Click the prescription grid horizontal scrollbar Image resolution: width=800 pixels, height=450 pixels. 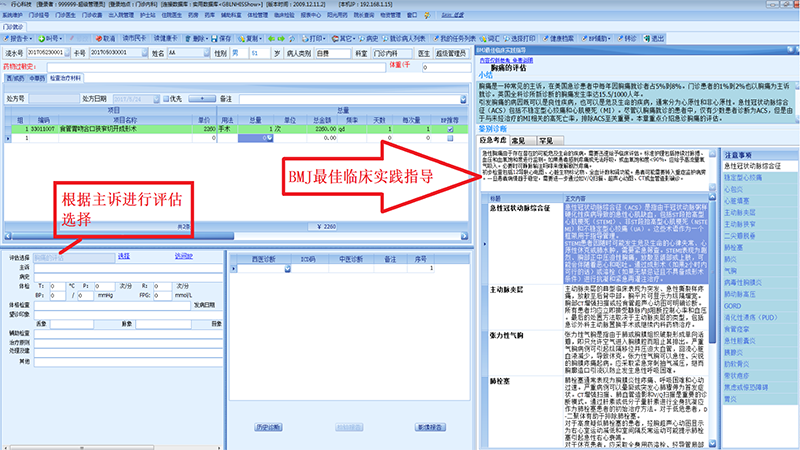coord(236,236)
